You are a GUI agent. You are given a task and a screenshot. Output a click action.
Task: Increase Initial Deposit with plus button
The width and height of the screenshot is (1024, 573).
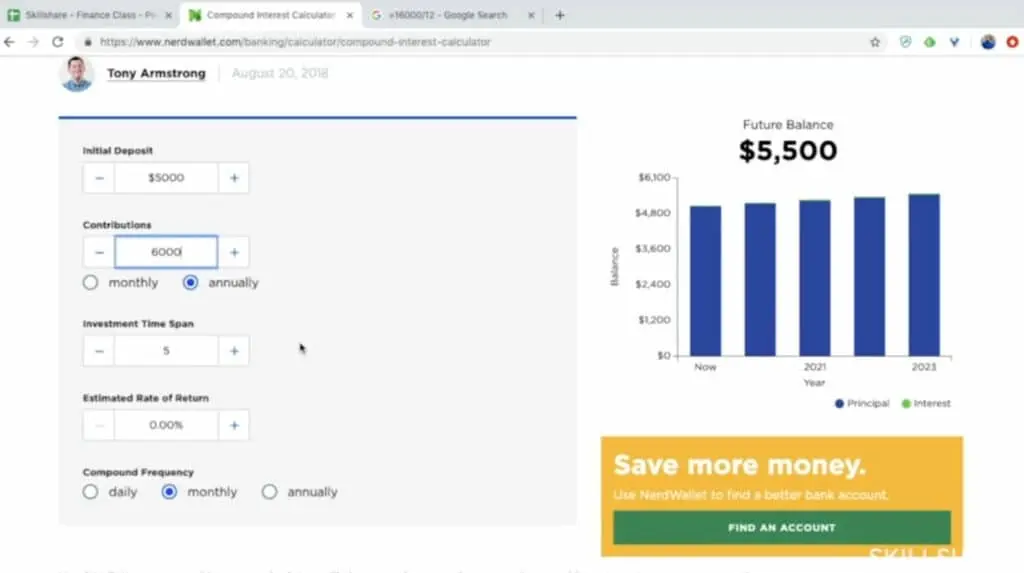click(234, 178)
